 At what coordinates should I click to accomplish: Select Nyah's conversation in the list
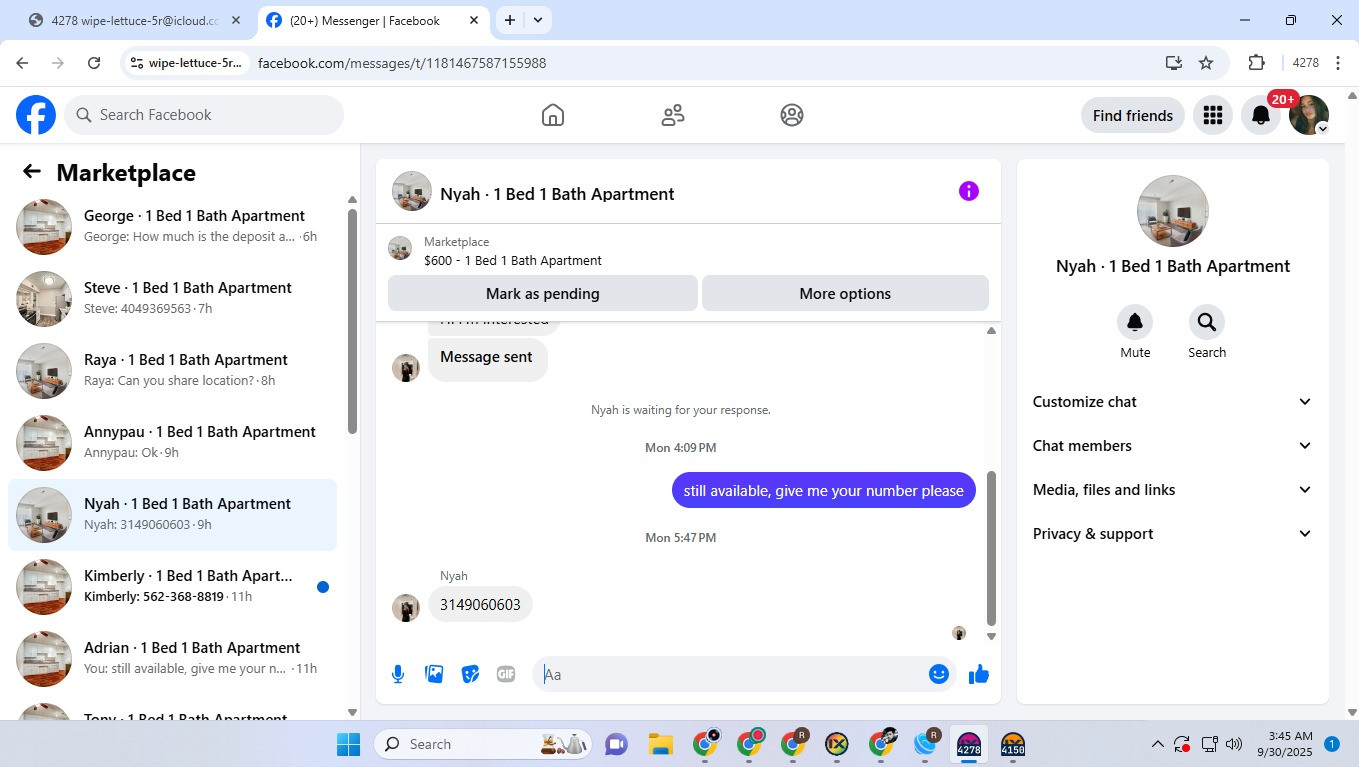click(172, 515)
